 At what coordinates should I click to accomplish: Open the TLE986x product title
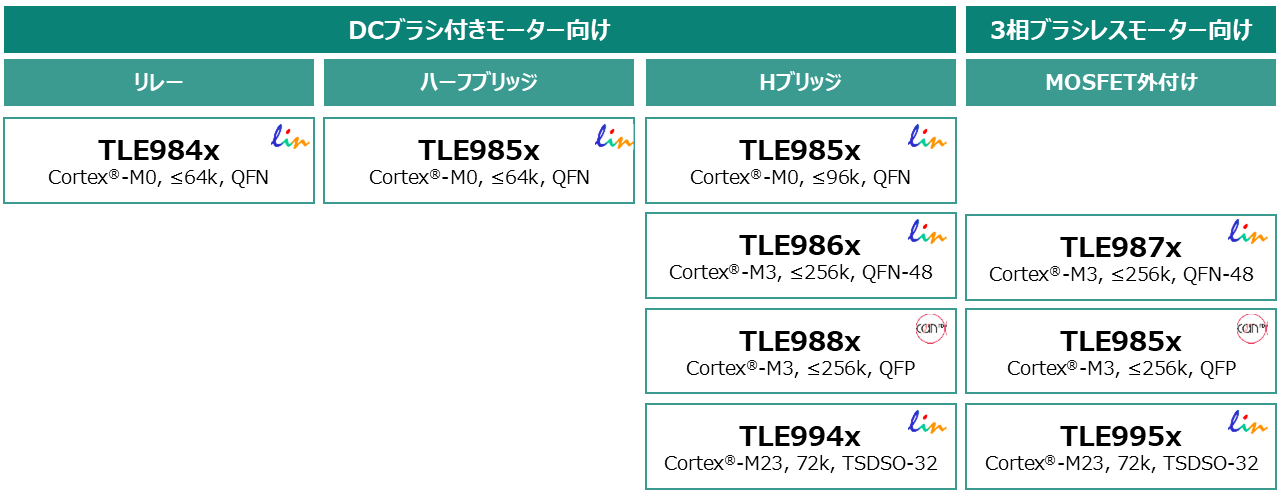click(x=800, y=245)
